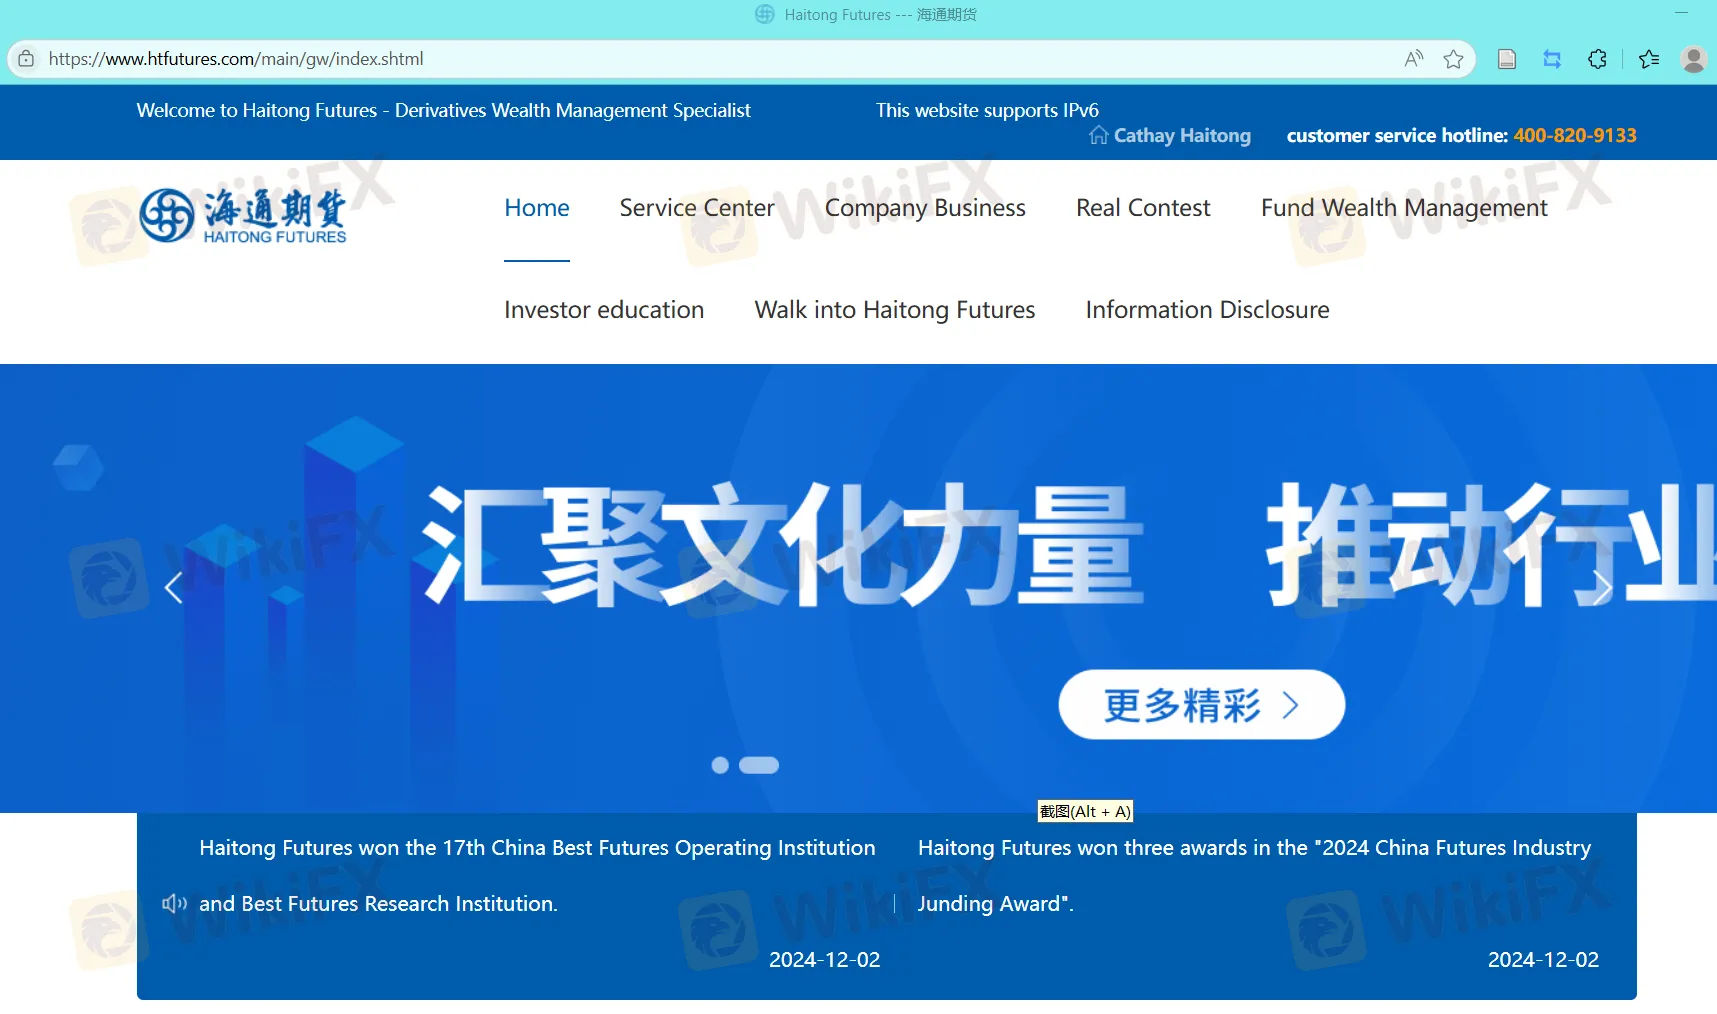Open the browser profile avatar
Screen dimensions: 1717x1014
[1693, 59]
